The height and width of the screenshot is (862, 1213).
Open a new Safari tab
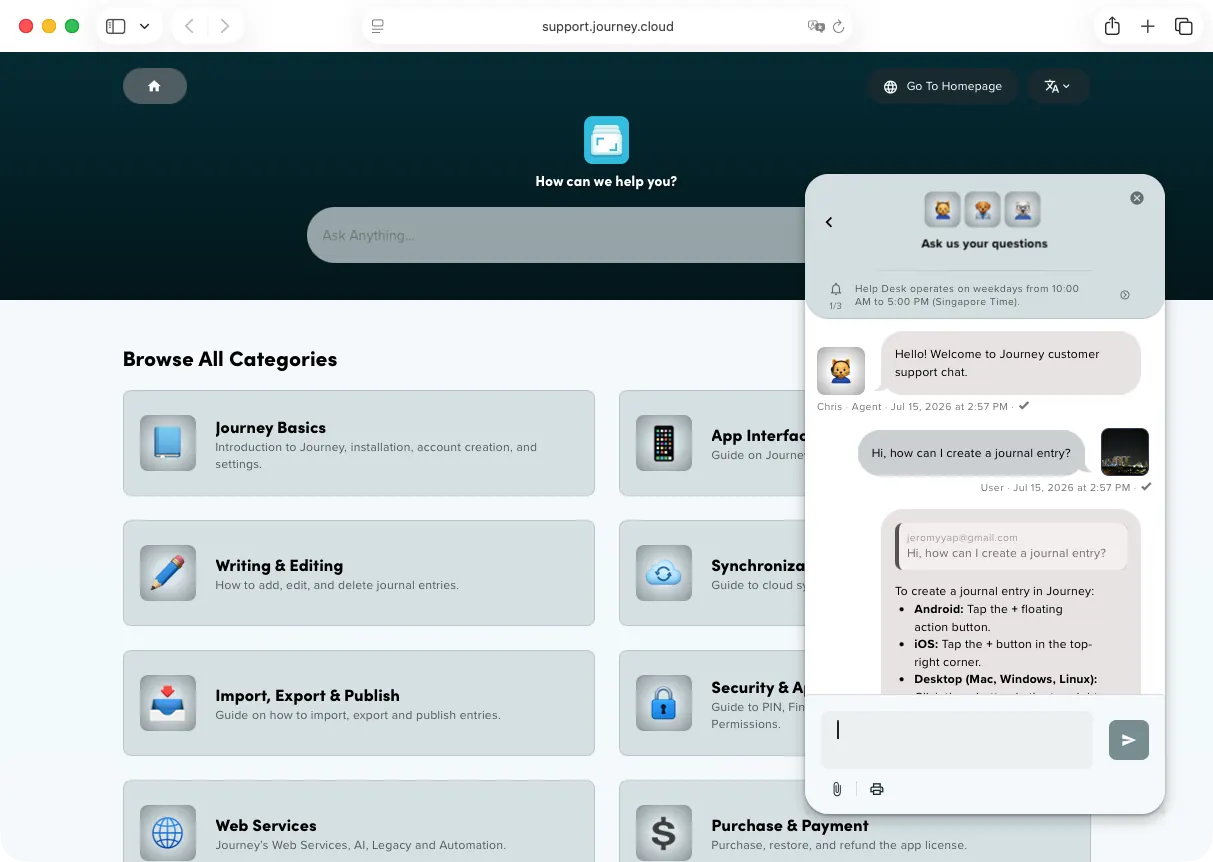tap(1148, 27)
